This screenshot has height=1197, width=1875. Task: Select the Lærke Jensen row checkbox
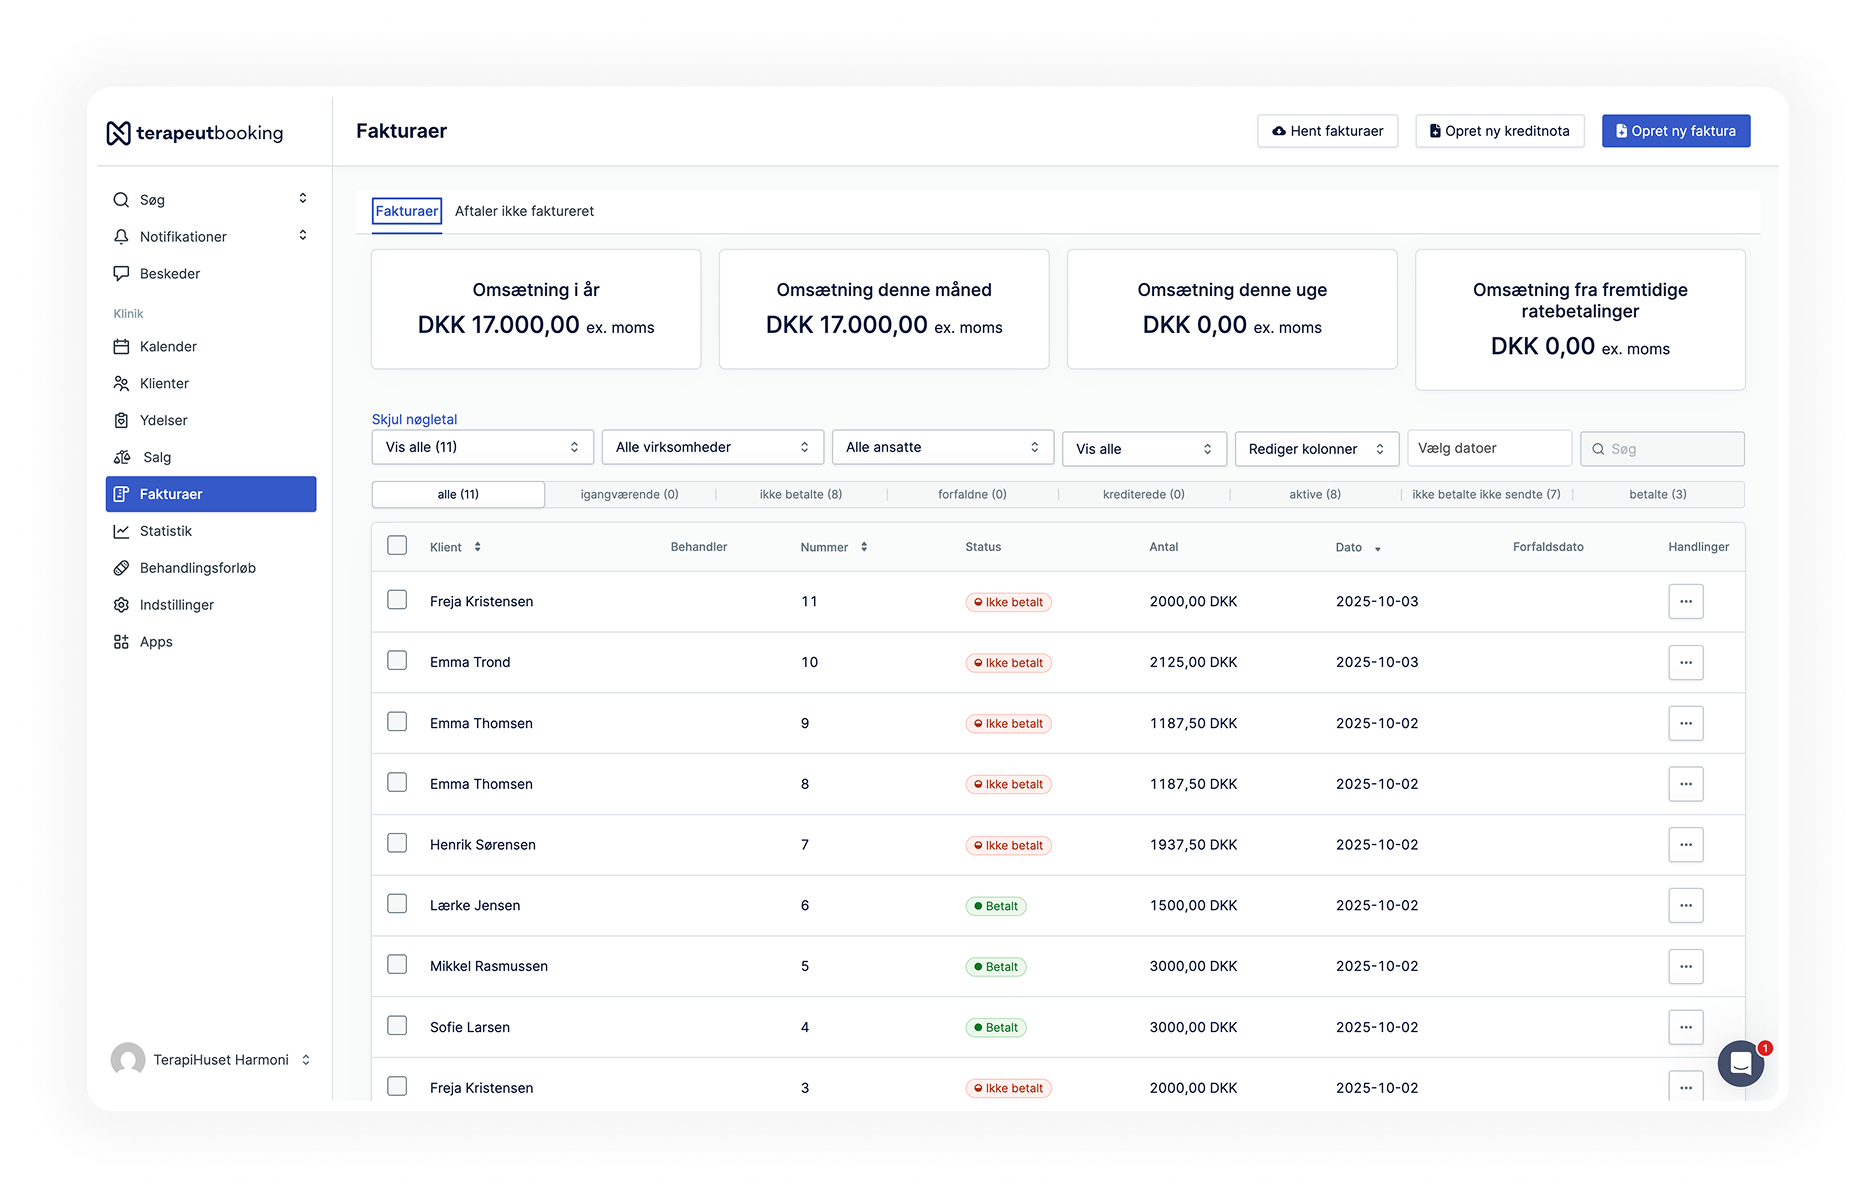click(397, 904)
